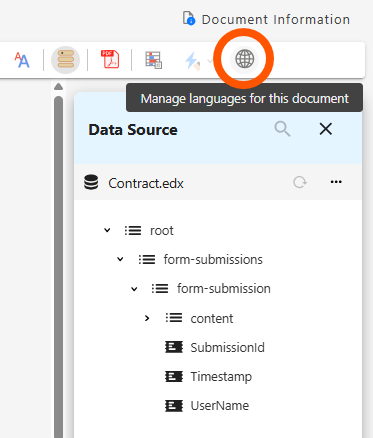Open the text formatting (AA) tool

22,60
